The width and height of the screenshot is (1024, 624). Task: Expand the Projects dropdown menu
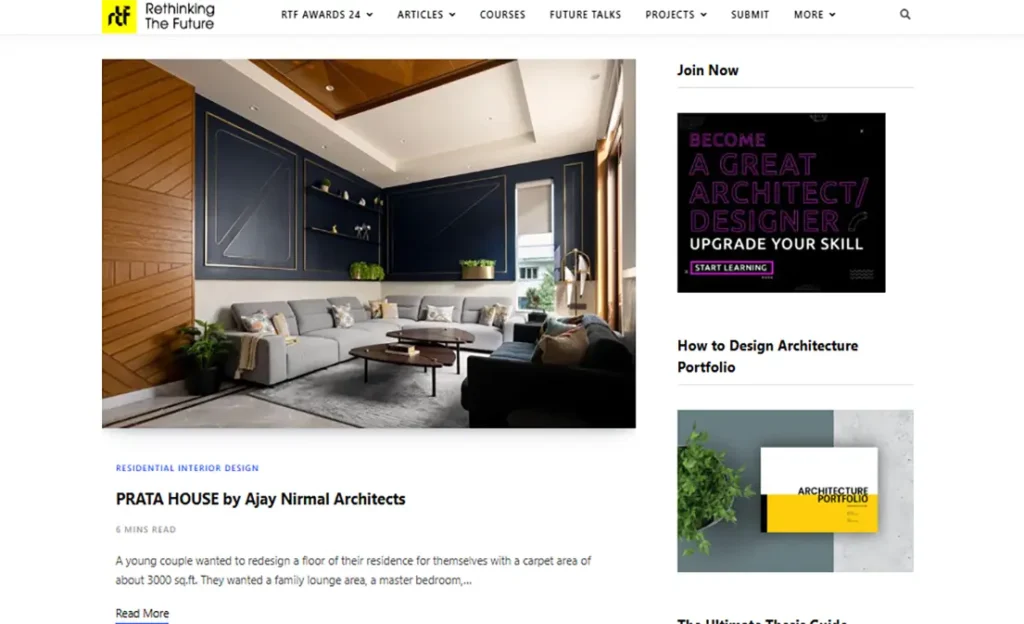tap(676, 14)
